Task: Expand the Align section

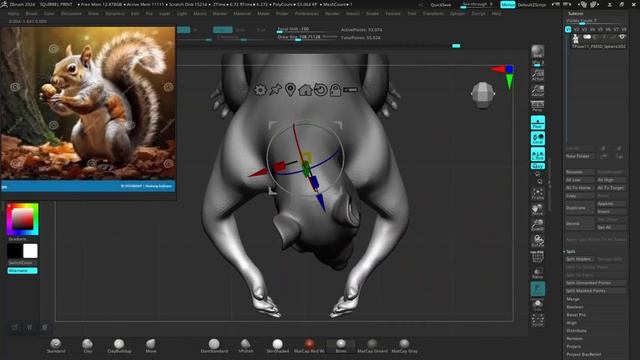Action: [x=571, y=323]
